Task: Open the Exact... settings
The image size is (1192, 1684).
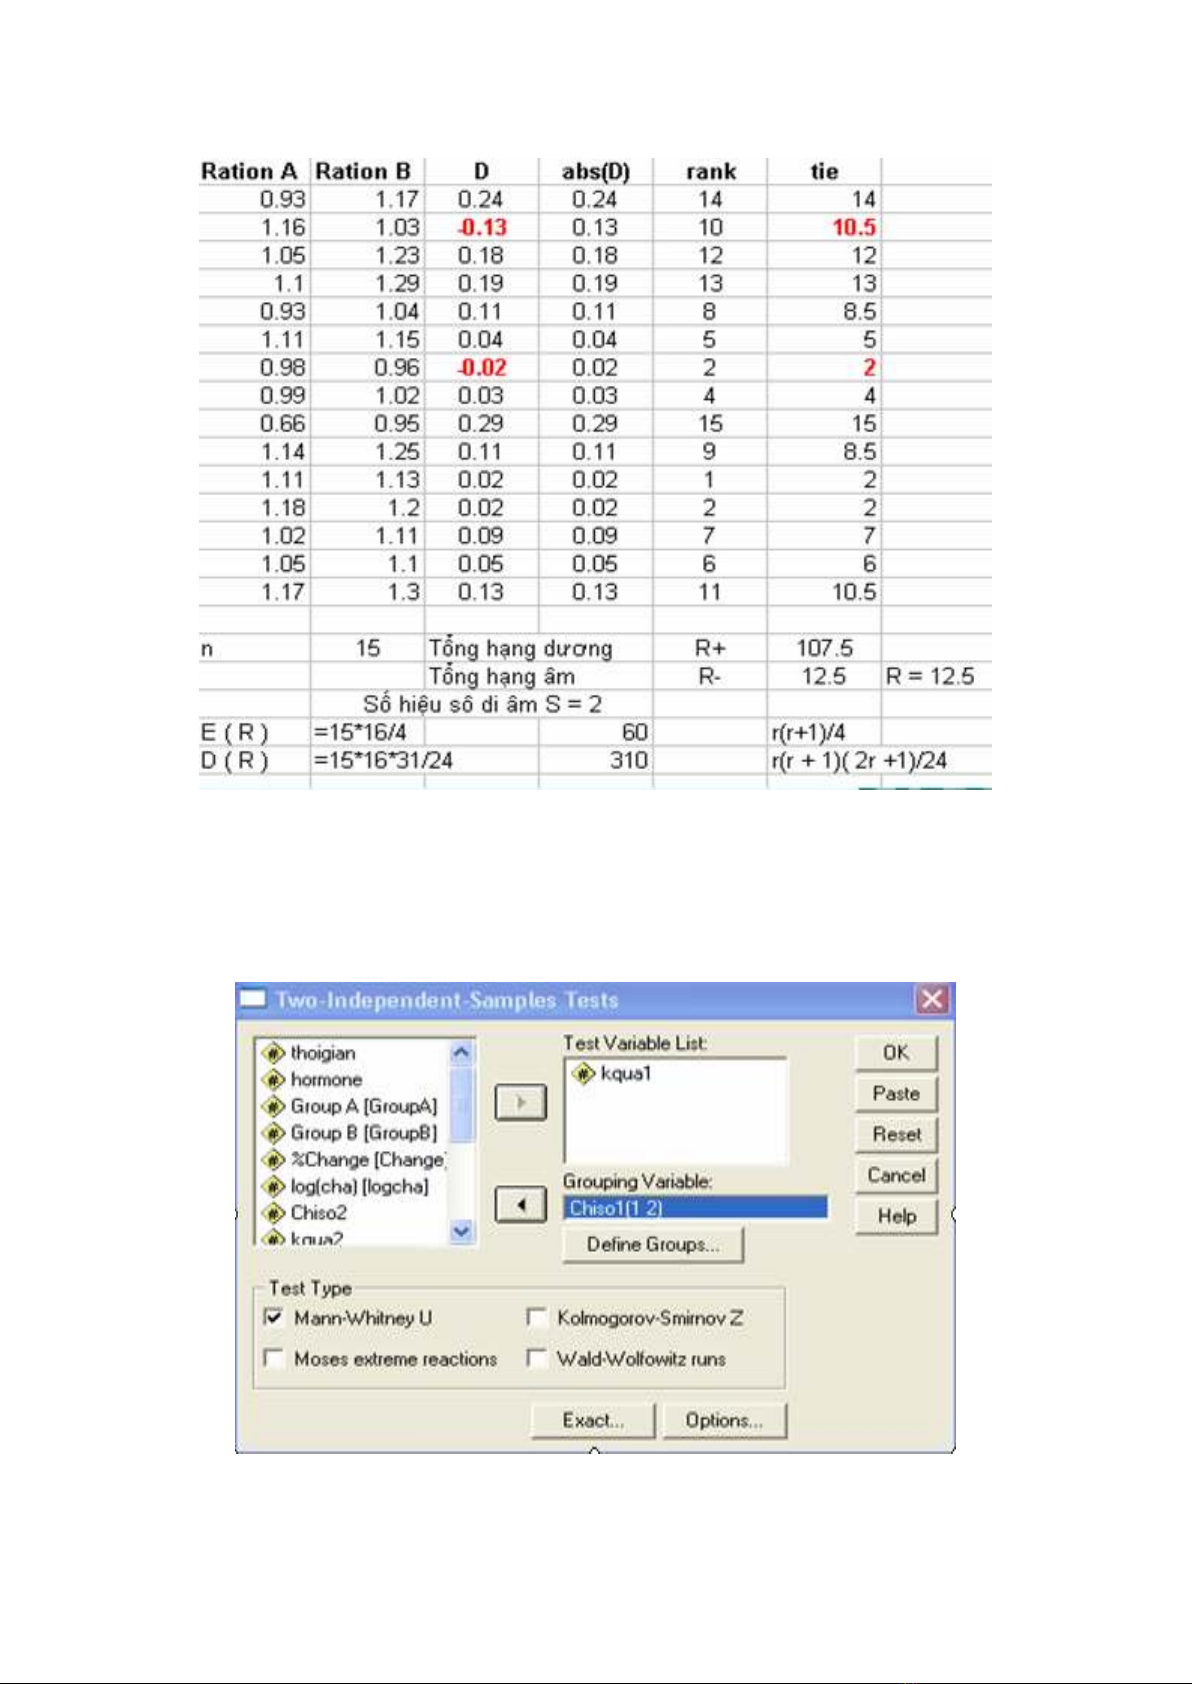Action: tap(593, 1421)
